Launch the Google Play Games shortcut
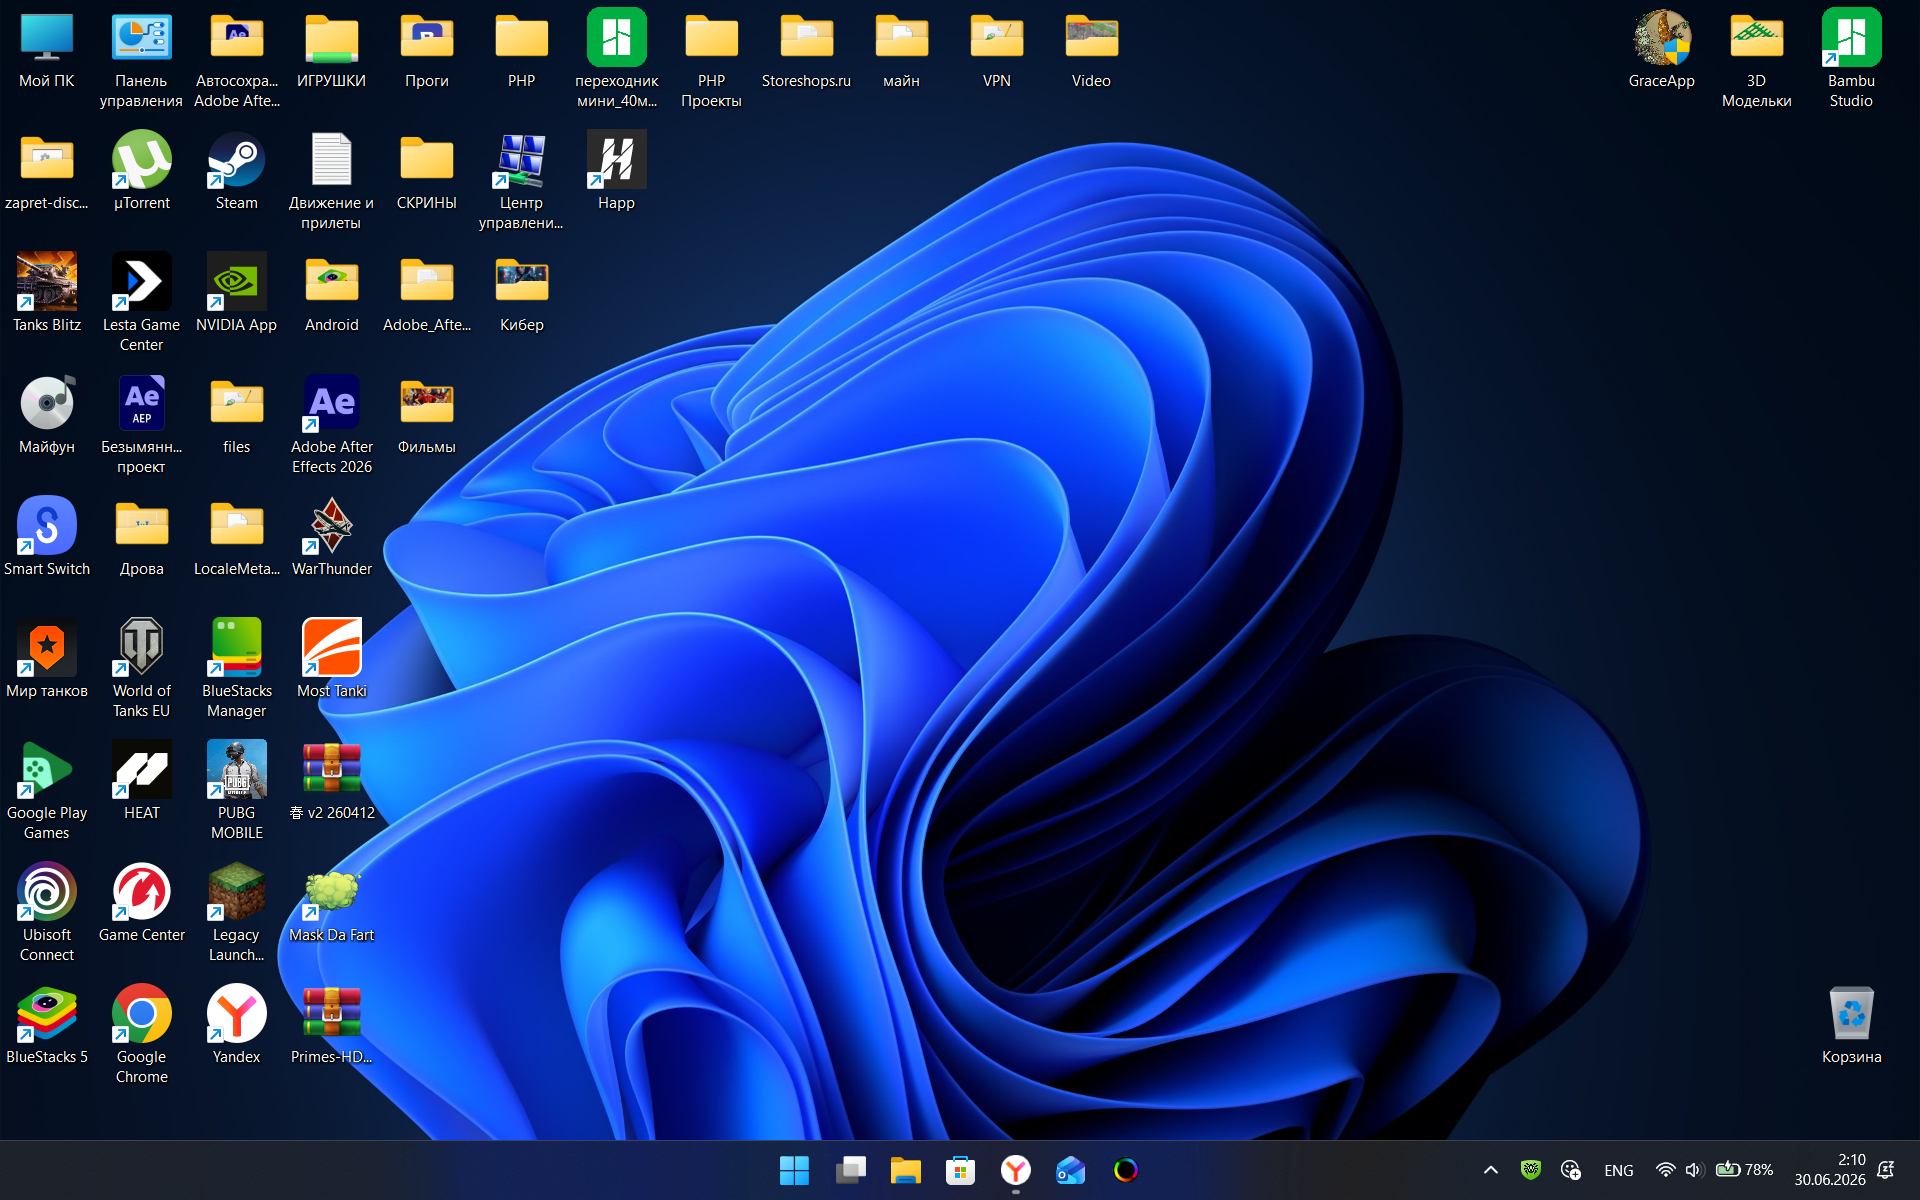This screenshot has height=1200, width=1920. coord(47,792)
